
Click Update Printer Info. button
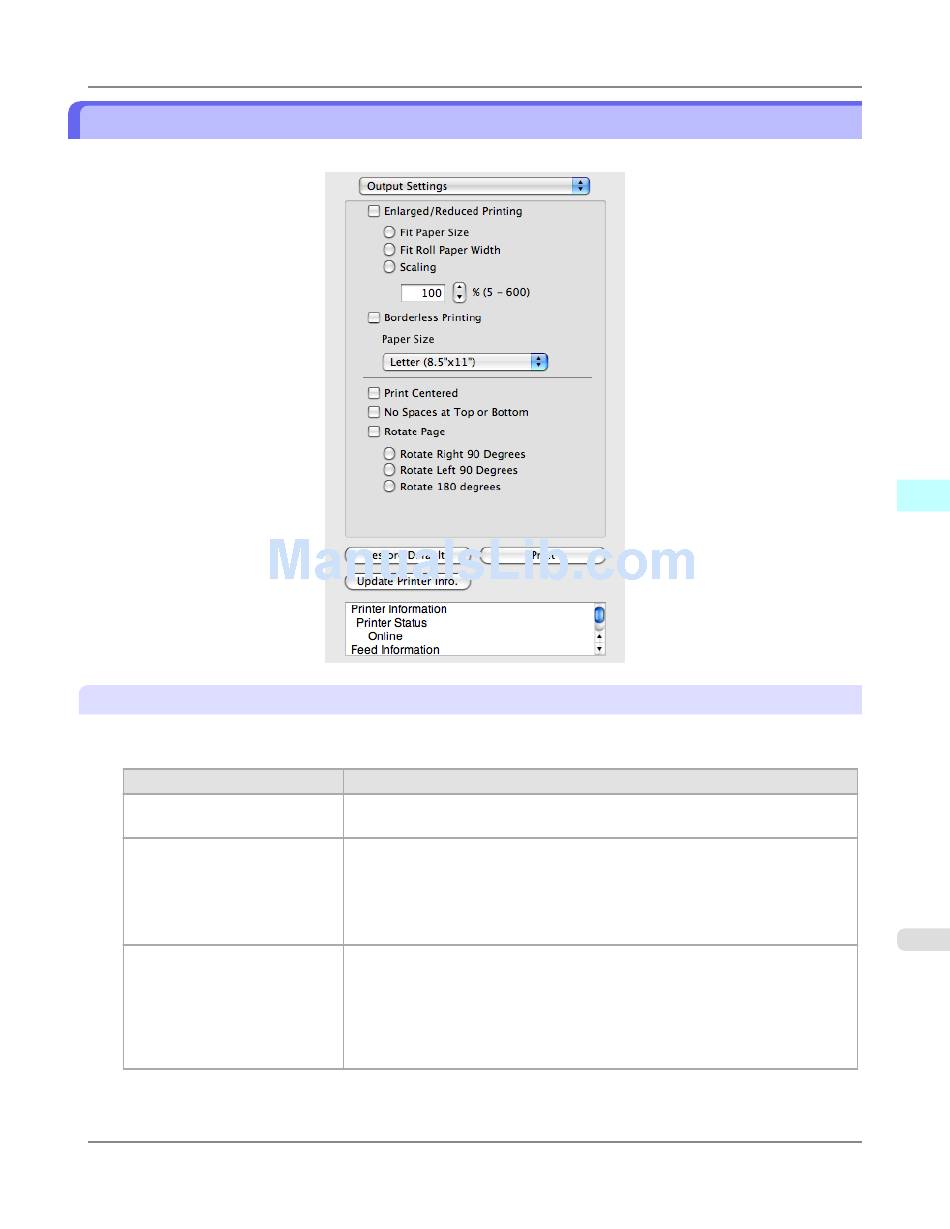pyautogui.click(x=407, y=581)
